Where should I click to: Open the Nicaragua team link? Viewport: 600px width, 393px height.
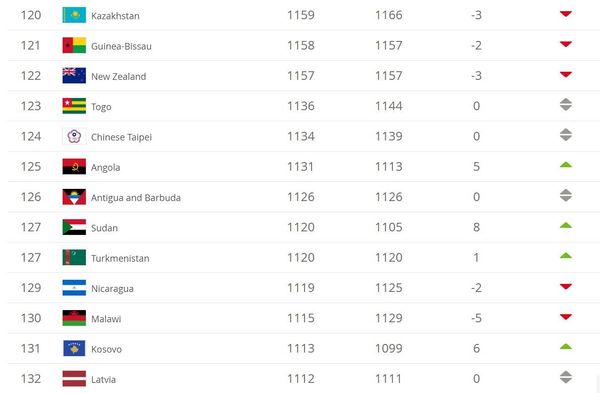point(112,289)
